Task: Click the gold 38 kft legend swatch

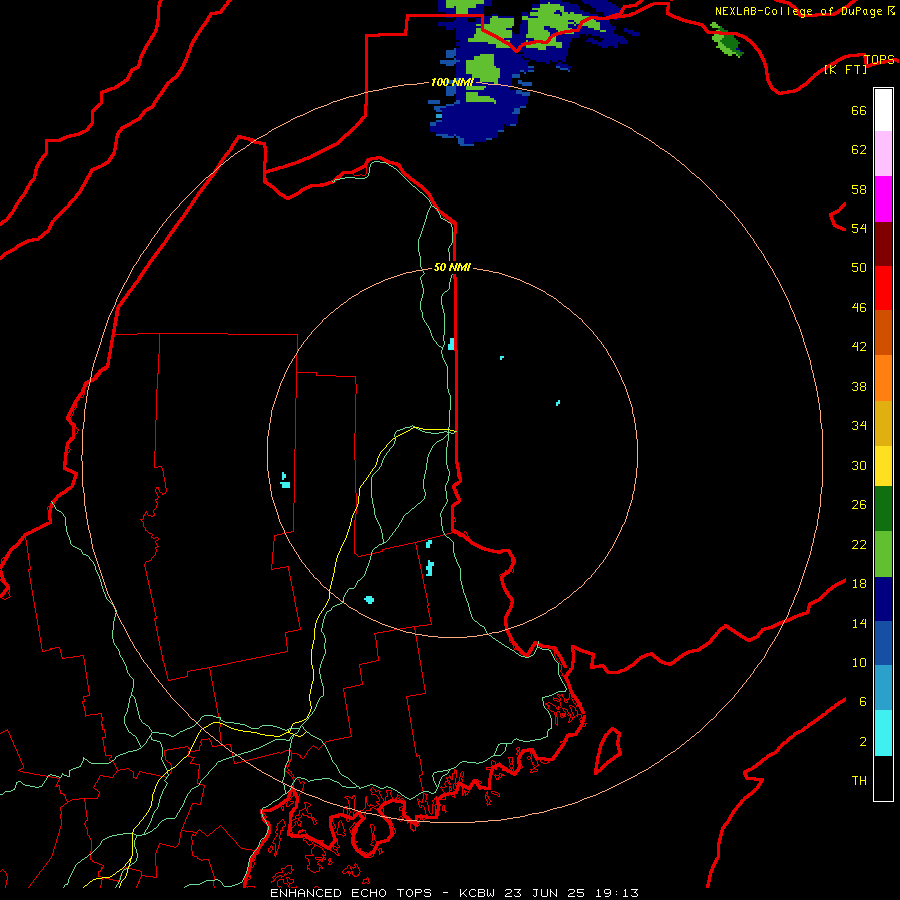Action: 883,424
